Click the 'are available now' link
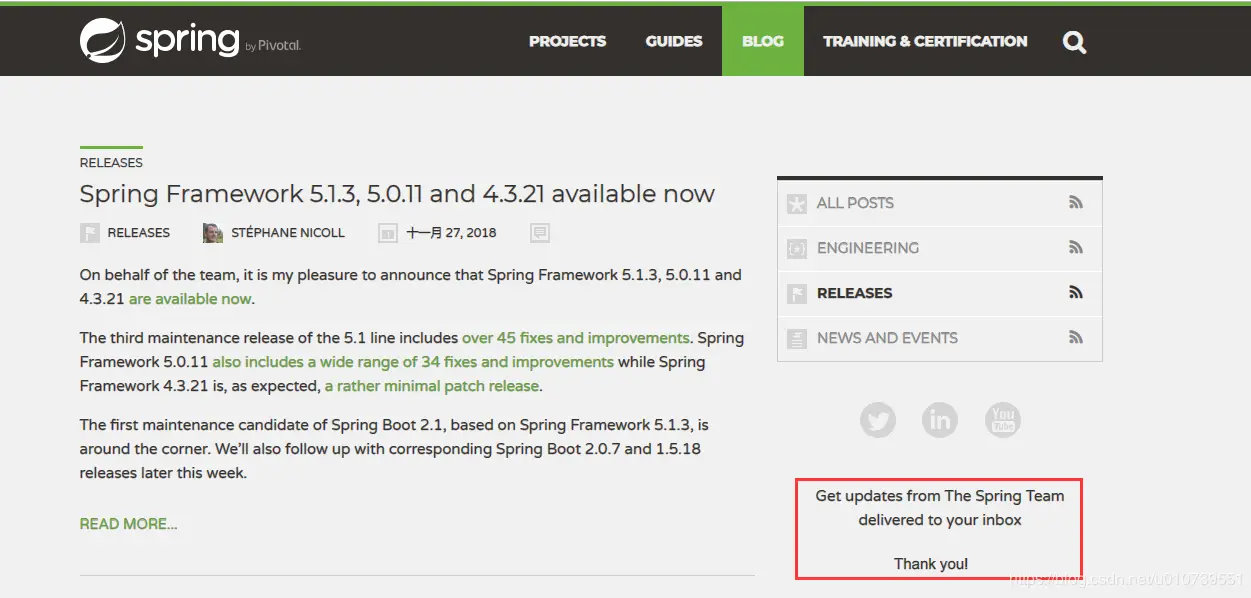1251x598 pixels. pos(190,298)
